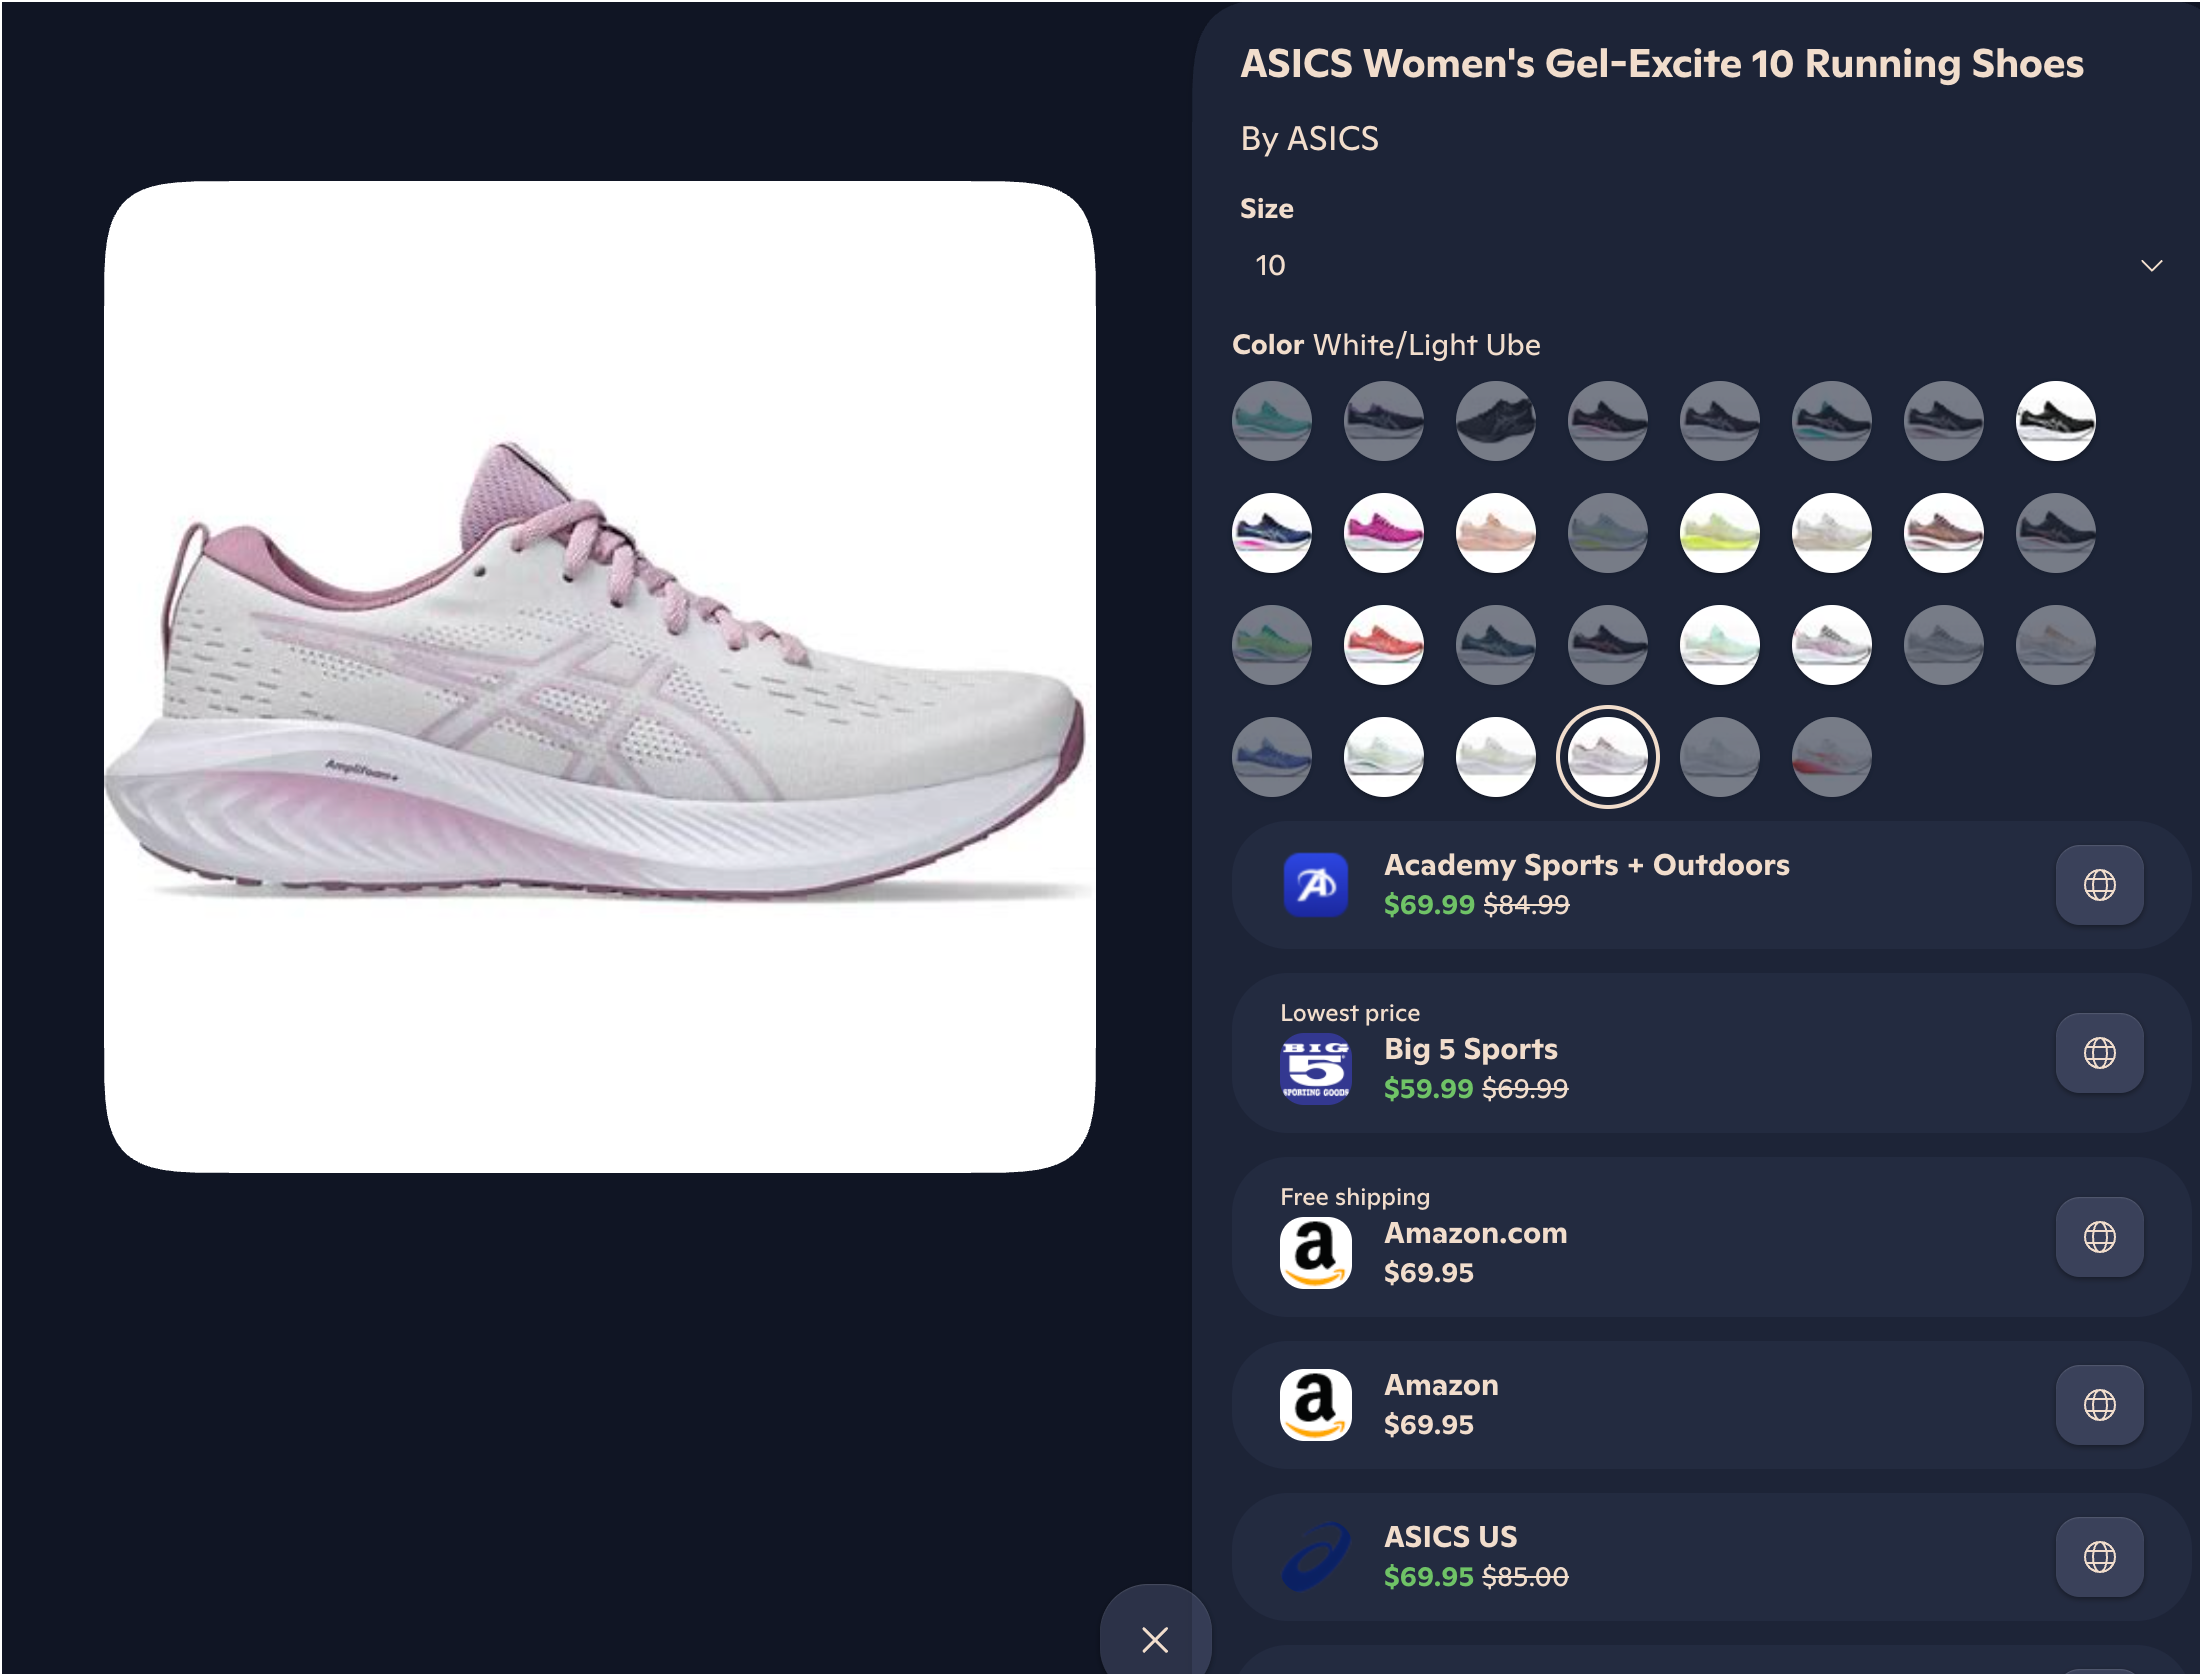Choose the peach orange shoe swatch

point(1495,533)
